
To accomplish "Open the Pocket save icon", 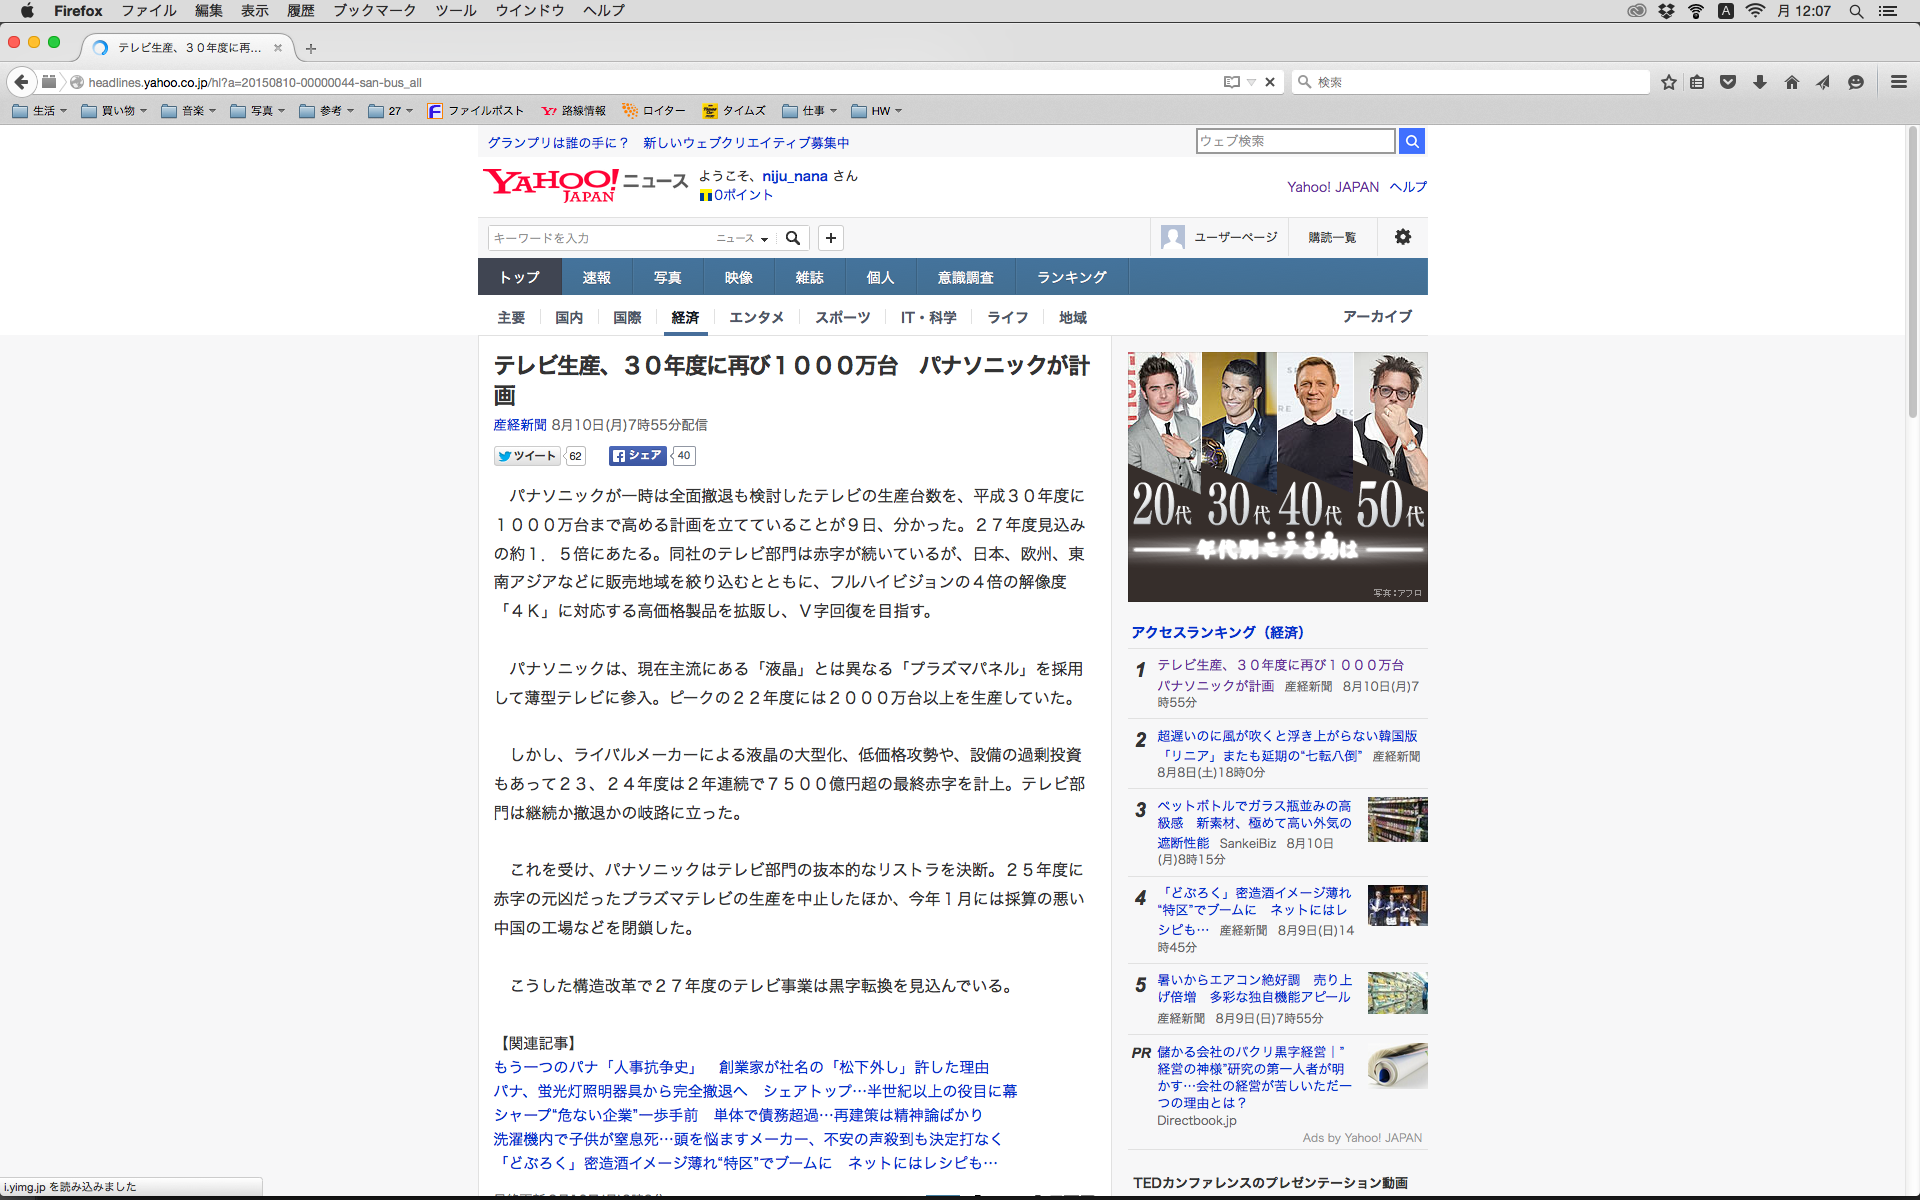I will pyautogui.click(x=1728, y=82).
